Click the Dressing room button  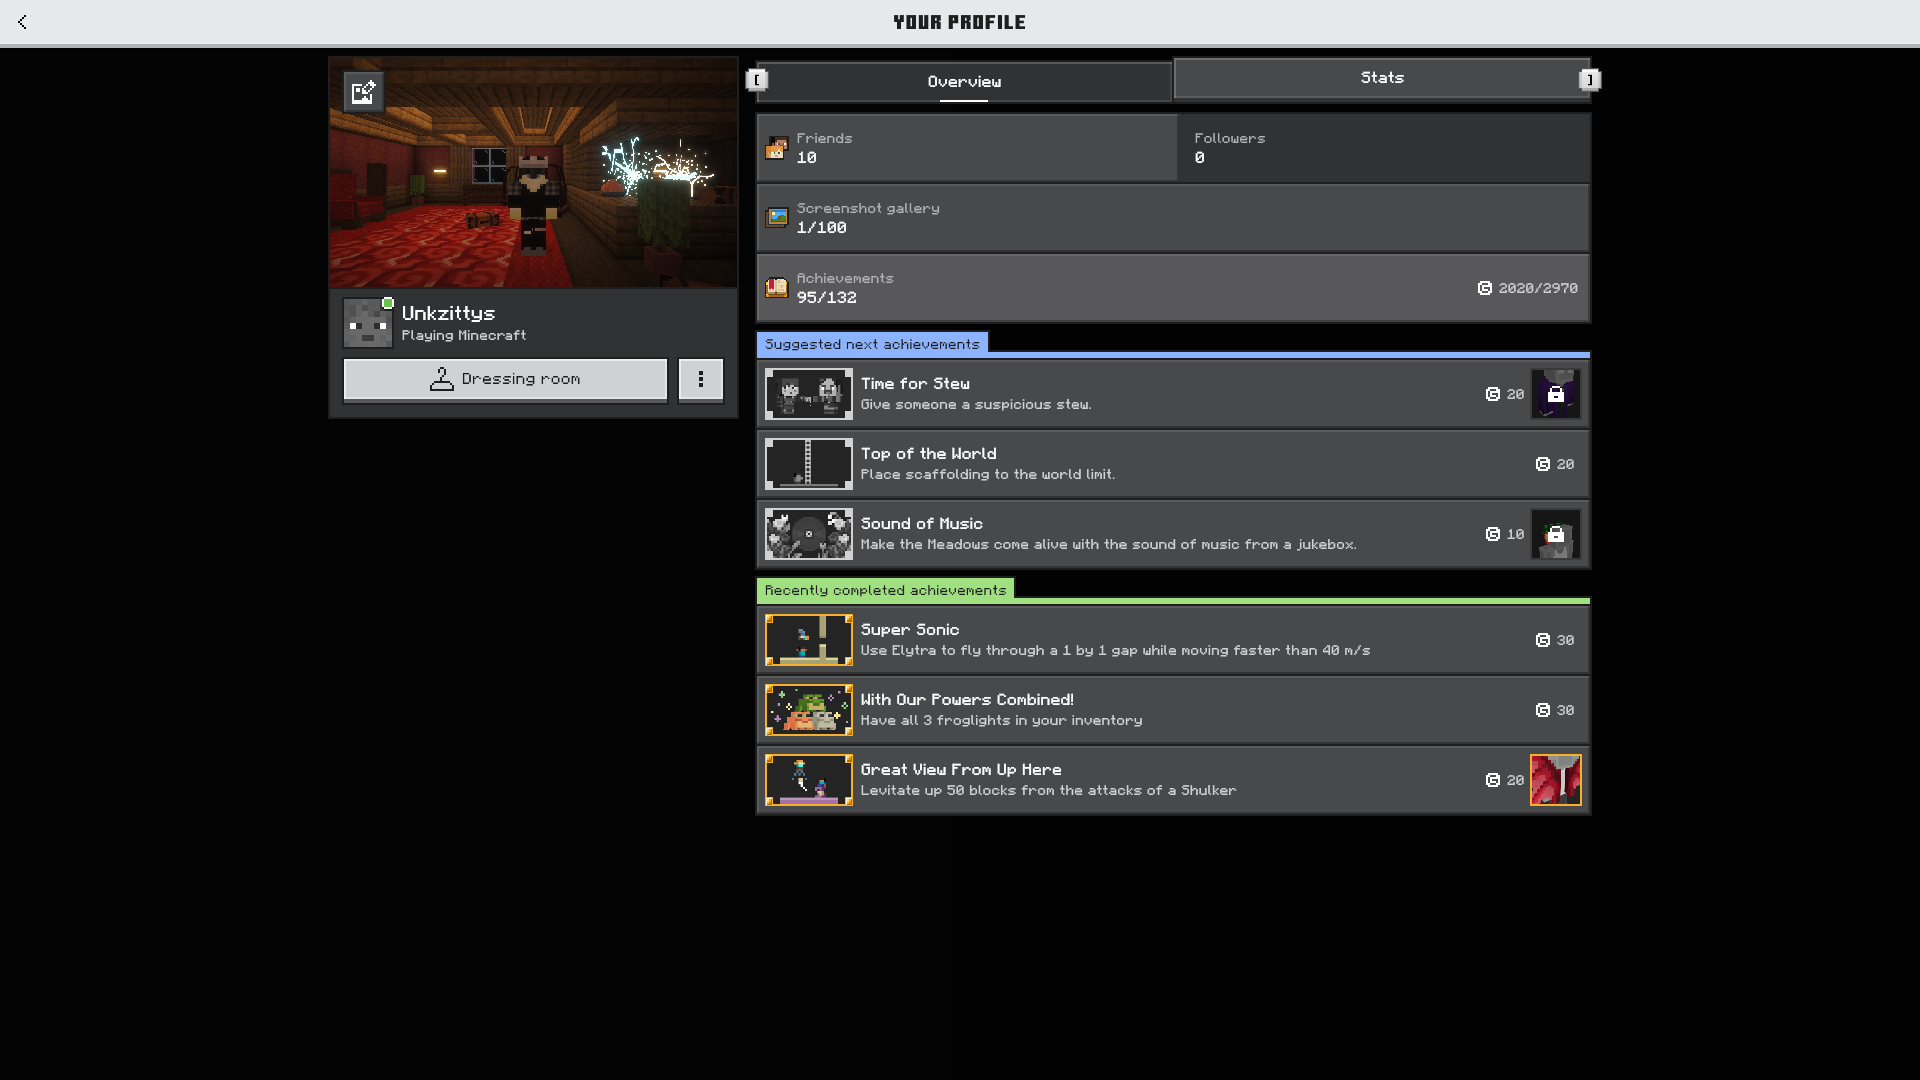click(x=505, y=380)
